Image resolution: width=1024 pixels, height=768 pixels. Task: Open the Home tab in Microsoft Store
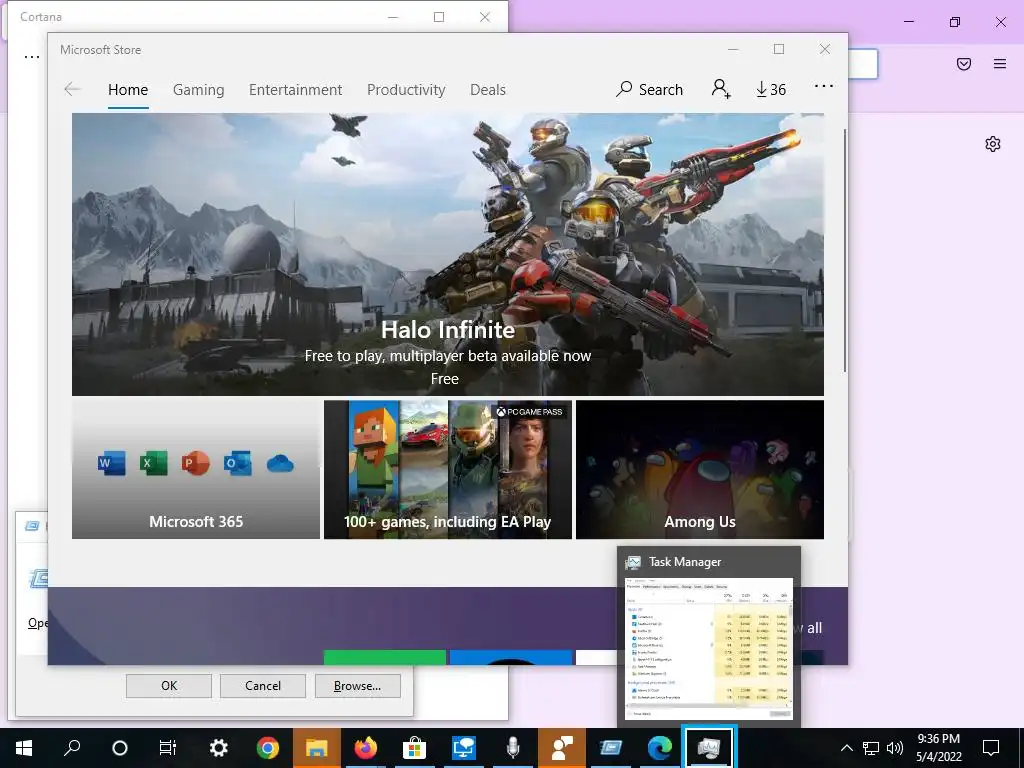pyautogui.click(x=128, y=89)
